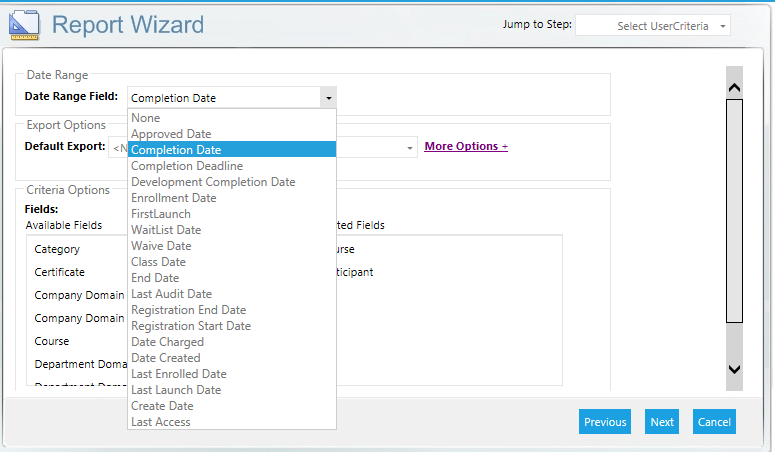Viewport: 775px width, 452px height.
Task: Click the Report Wizard icon
Action: click(x=24, y=24)
